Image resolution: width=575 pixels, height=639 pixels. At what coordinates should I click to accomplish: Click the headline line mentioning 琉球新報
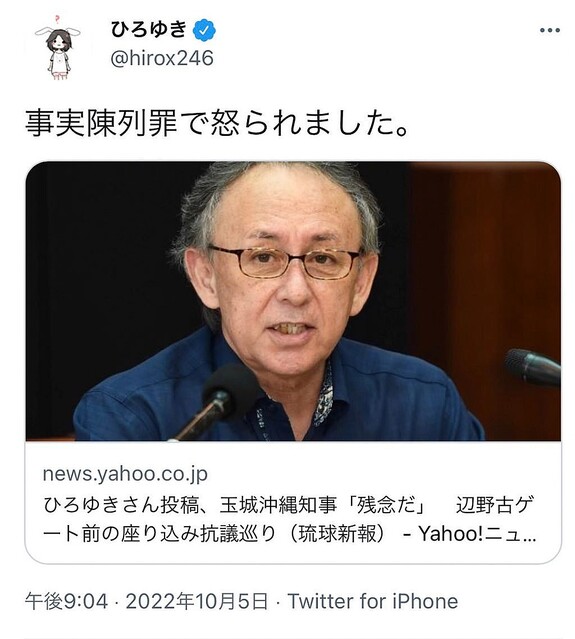288,533
